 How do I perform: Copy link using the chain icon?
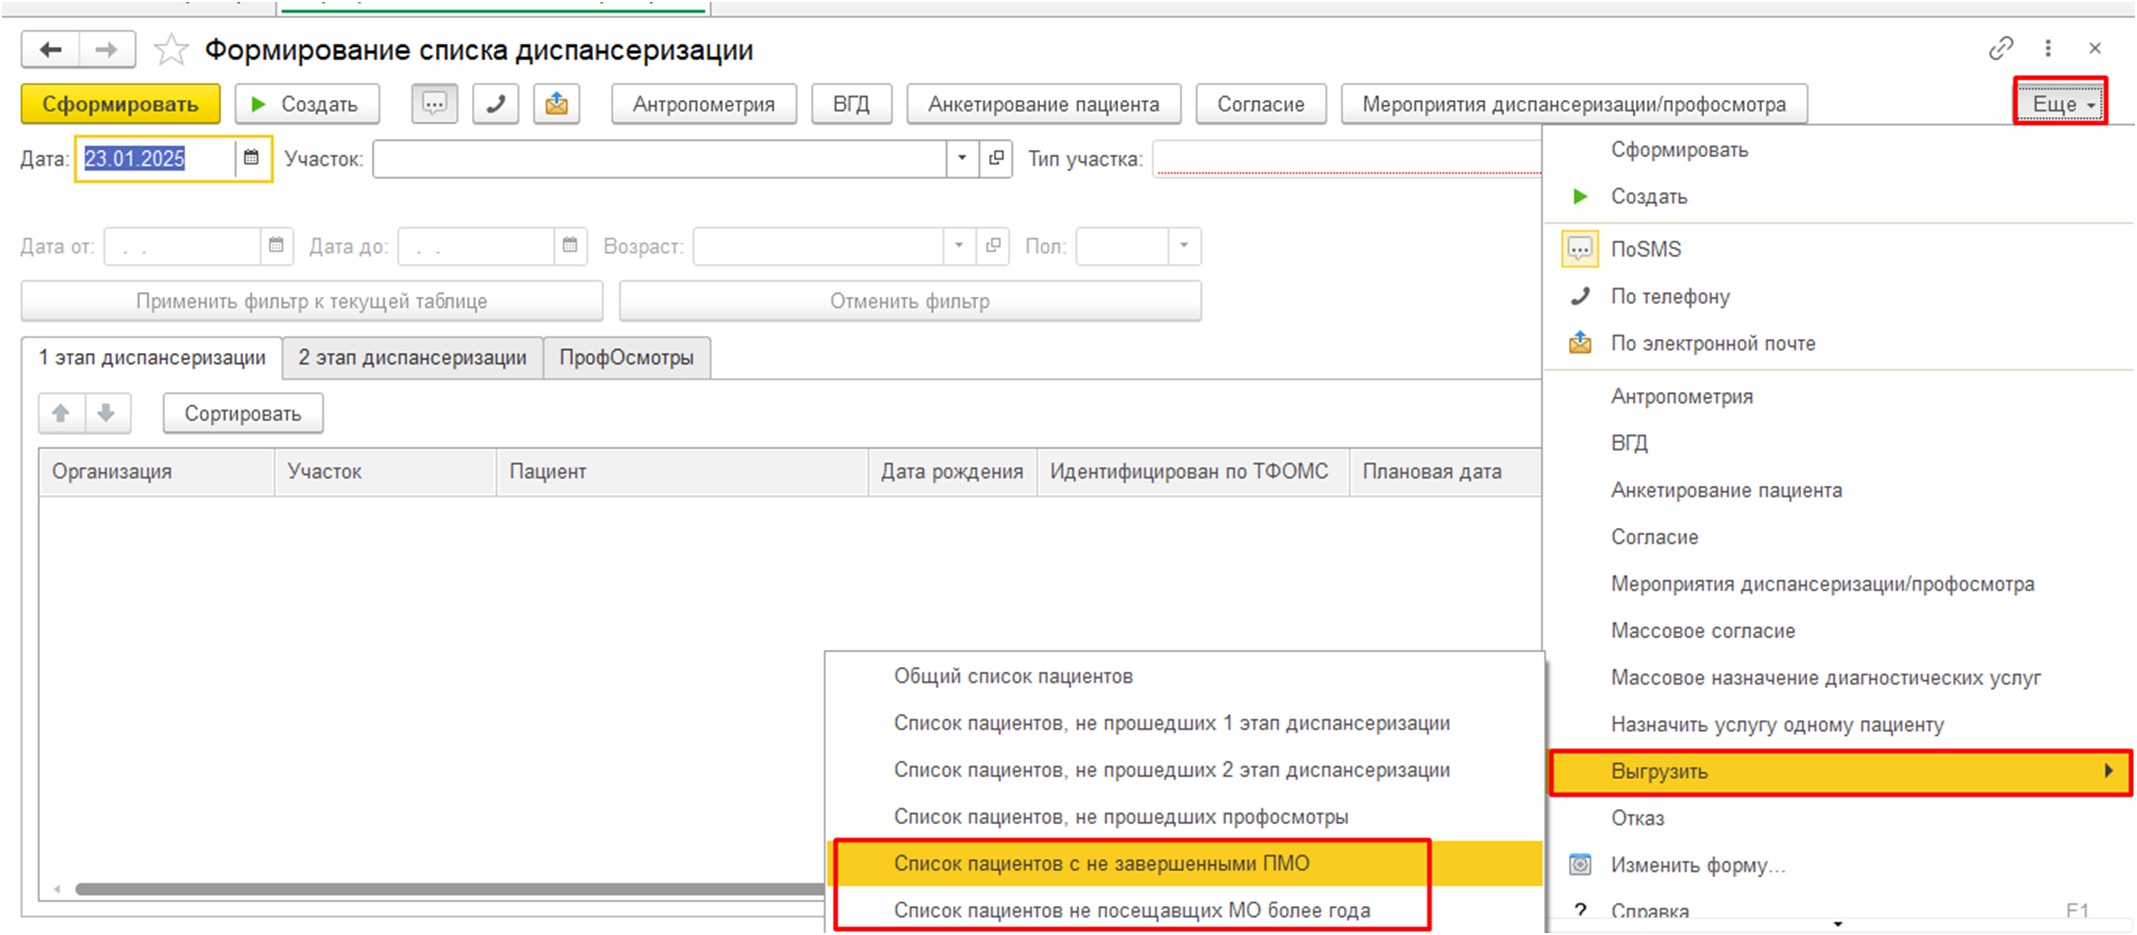pyautogui.click(x=2000, y=48)
